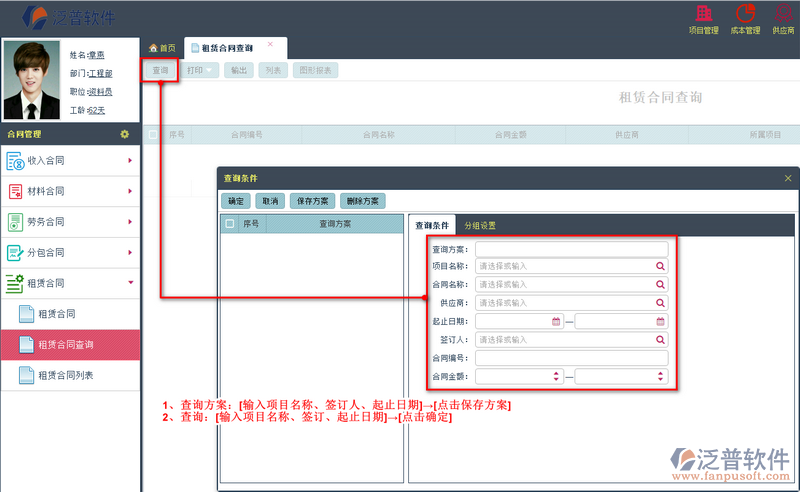
Task: Click 合同金额 column header
Action: [x=511, y=135]
